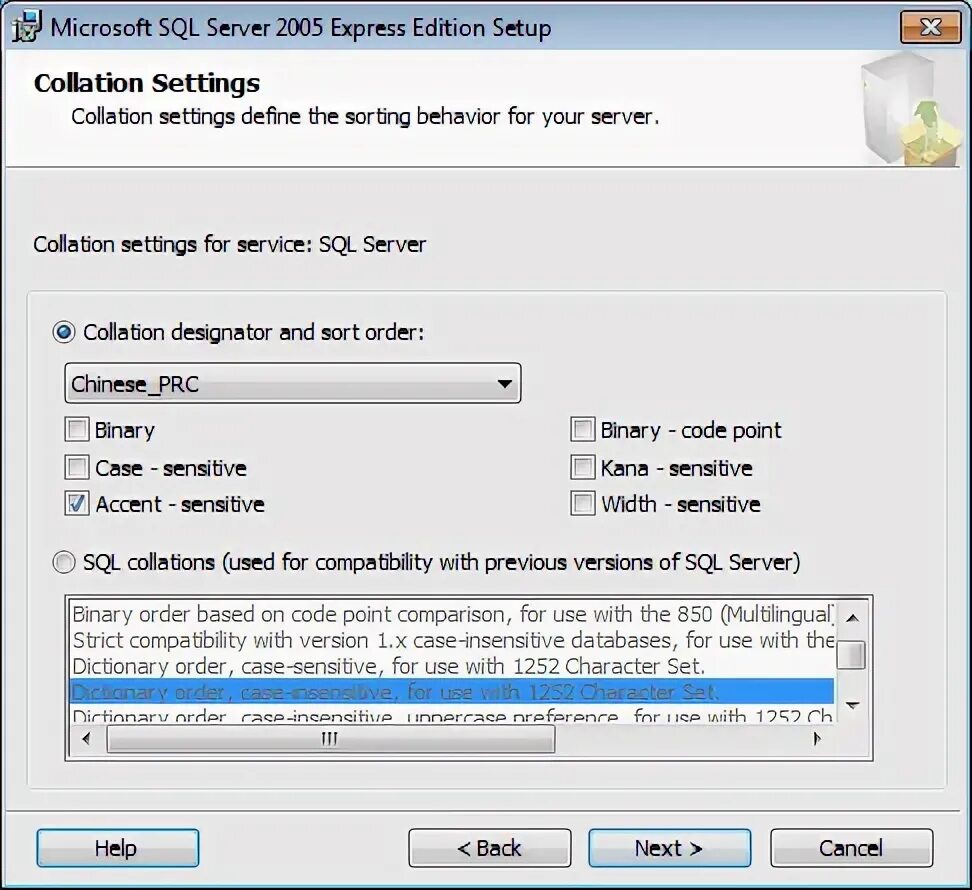Select 'Binary order based on code point comparison' row
The height and width of the screenshot is (890, 972).
pos(452,614)
